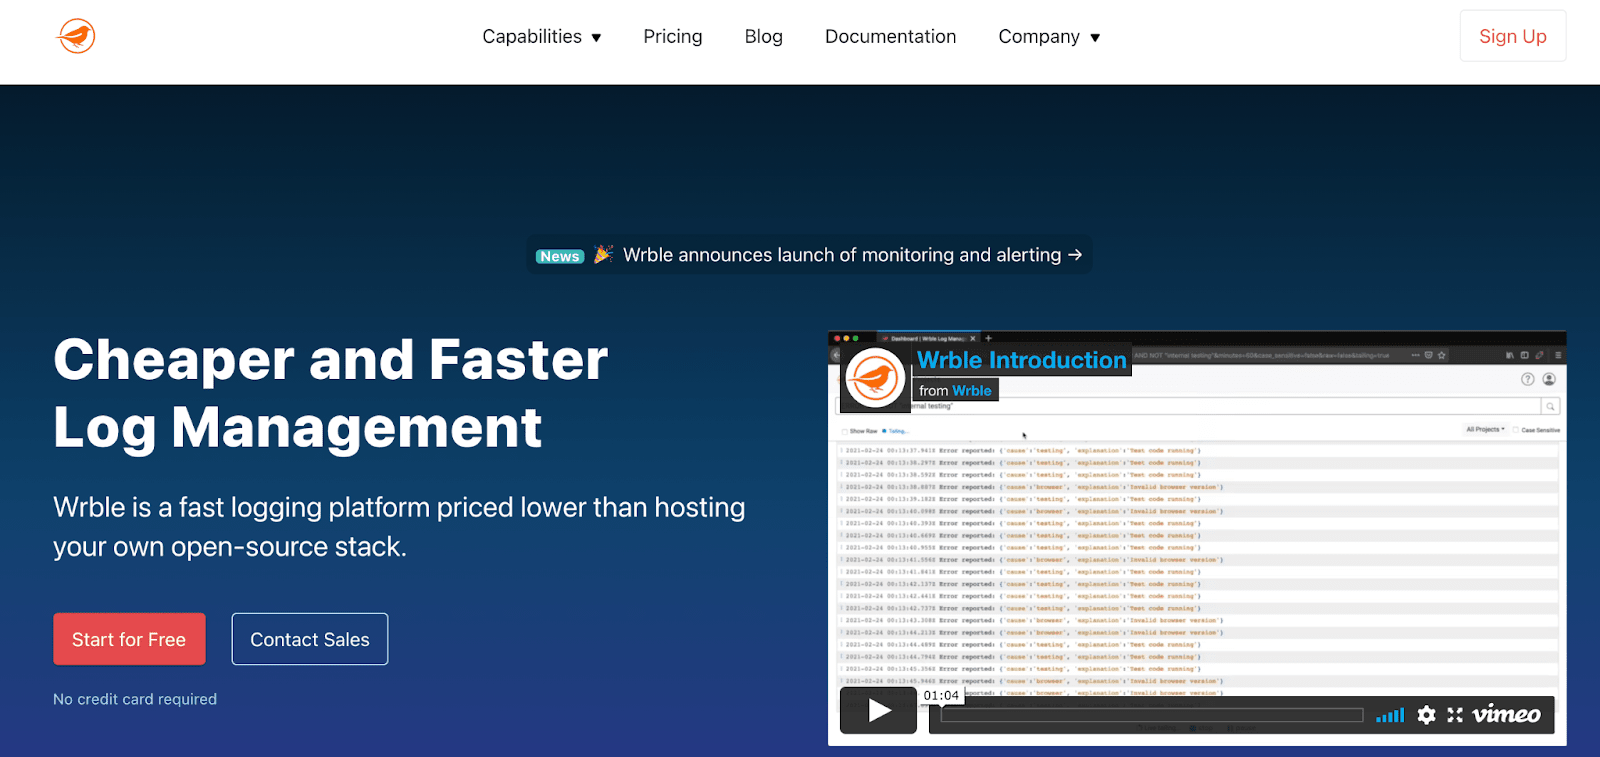Click the 'from Wrble' author link
This screenshot has height=757, width=1600.
955,391
